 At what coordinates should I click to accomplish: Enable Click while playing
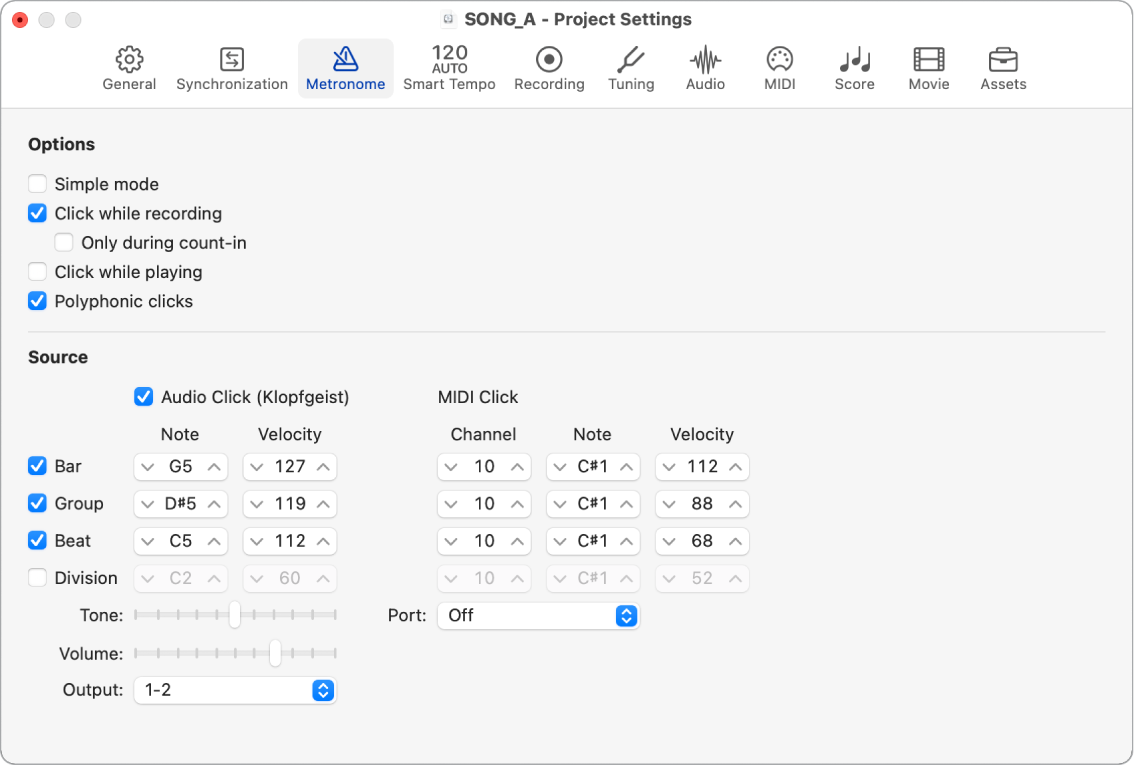pyautogui.click(x=37, y=272)
